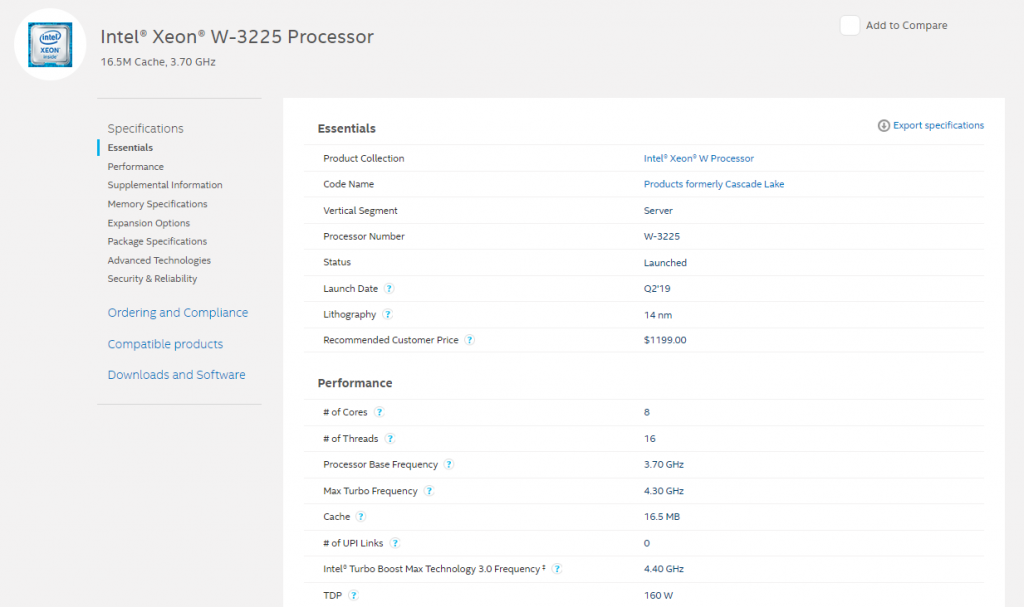Show help for Max Turbo Frequency

click(429, 491)
